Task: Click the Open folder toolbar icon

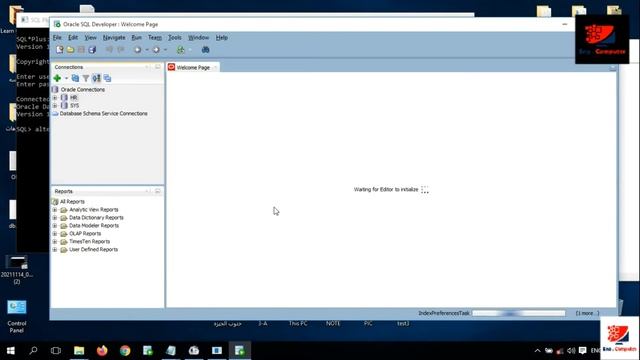Action: tap(71, 50)
